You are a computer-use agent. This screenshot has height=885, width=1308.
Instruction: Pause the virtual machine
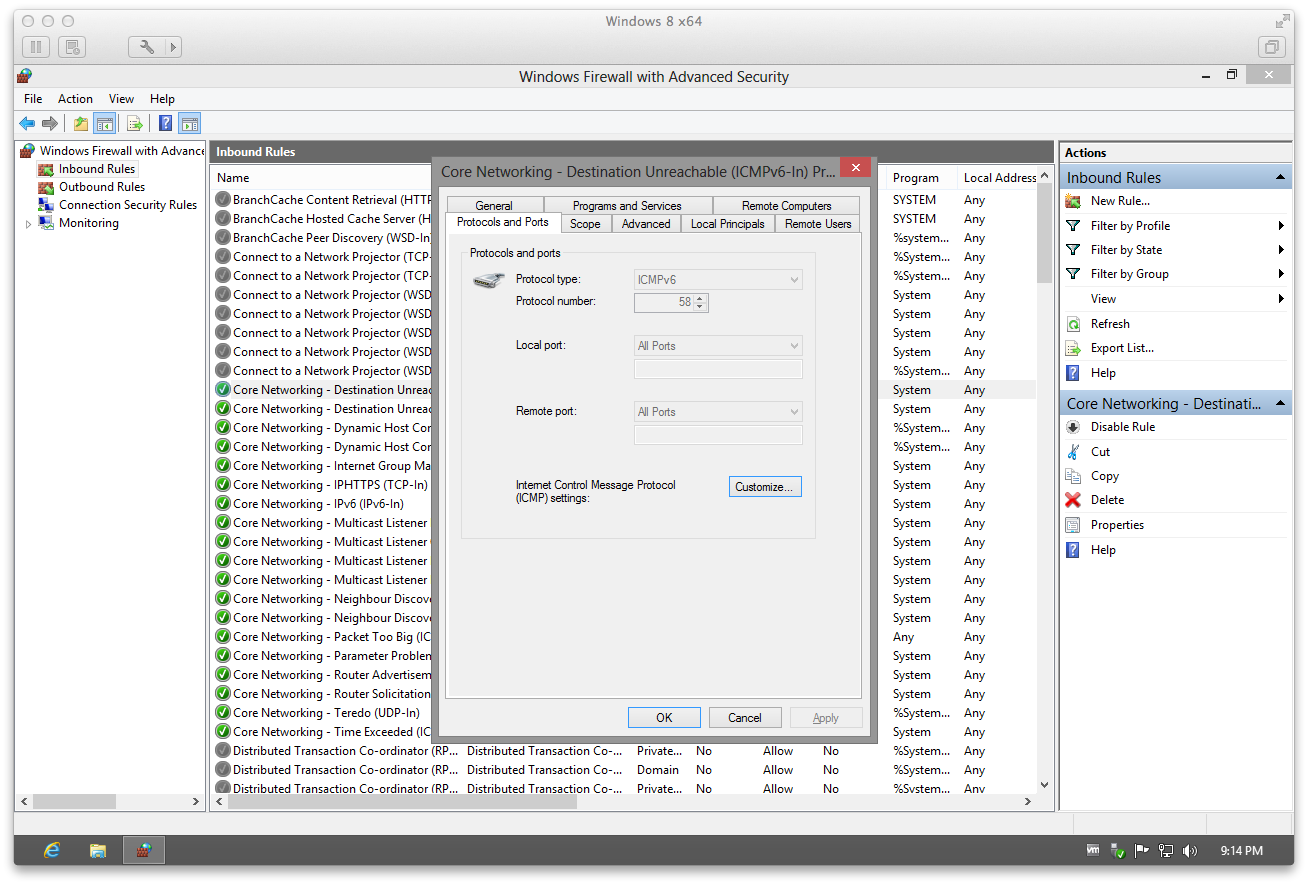pos(36,46)
